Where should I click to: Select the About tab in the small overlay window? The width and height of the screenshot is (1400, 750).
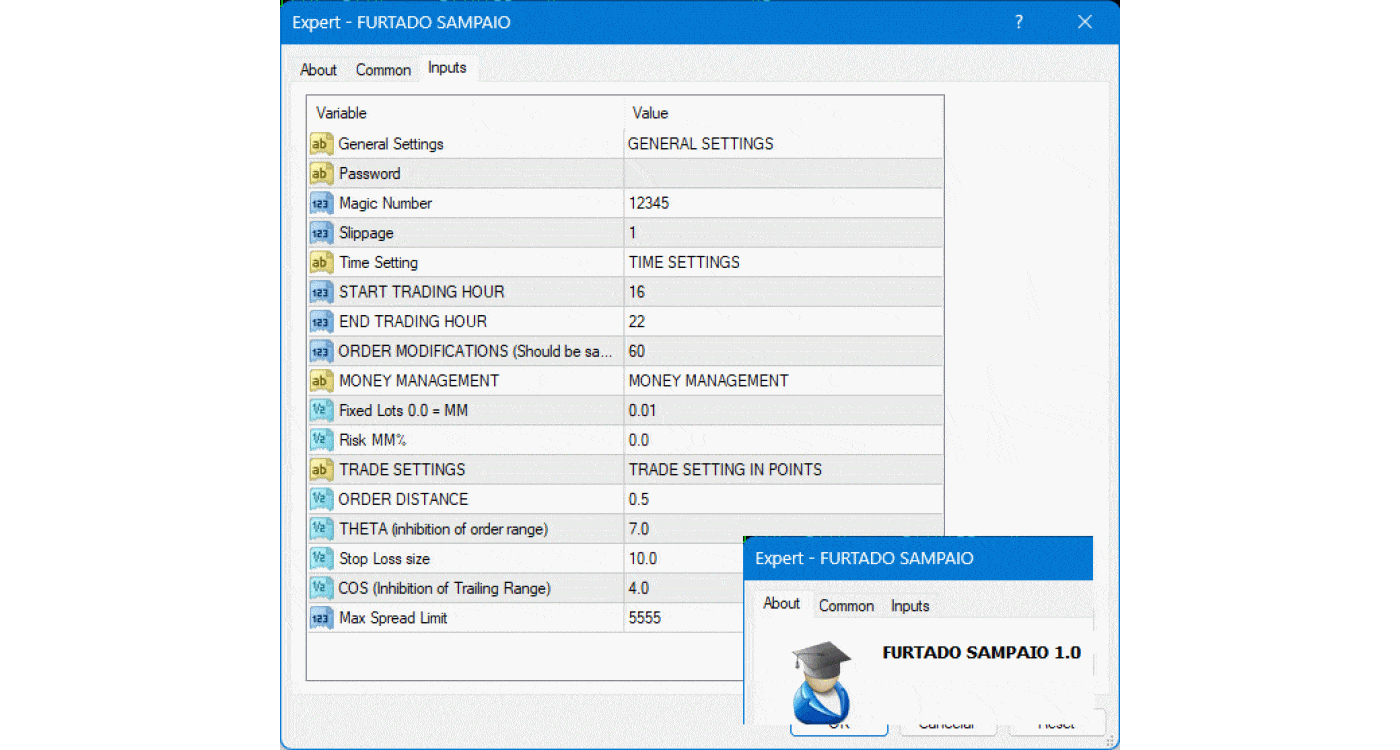pos(781,604)
